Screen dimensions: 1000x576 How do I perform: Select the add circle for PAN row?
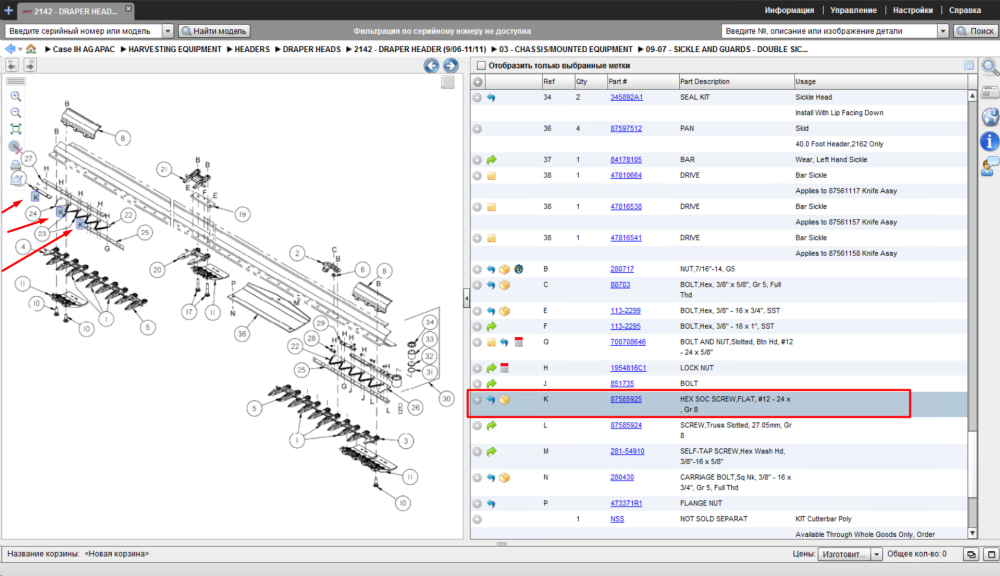click(477, 129)
